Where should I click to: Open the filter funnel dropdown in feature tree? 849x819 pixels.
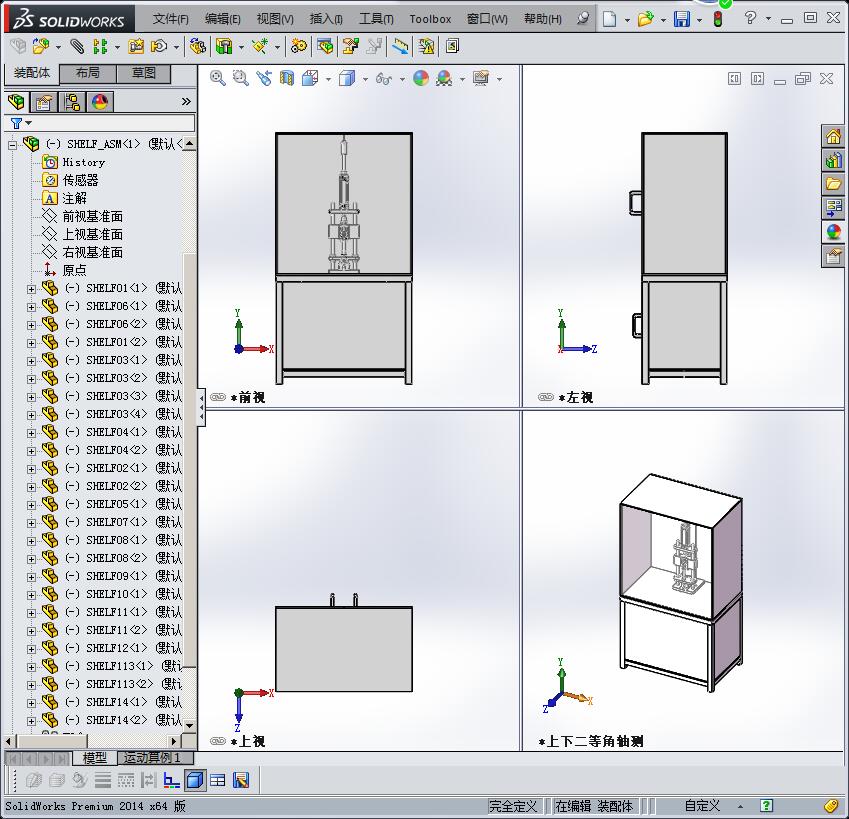tap(21, 123)
